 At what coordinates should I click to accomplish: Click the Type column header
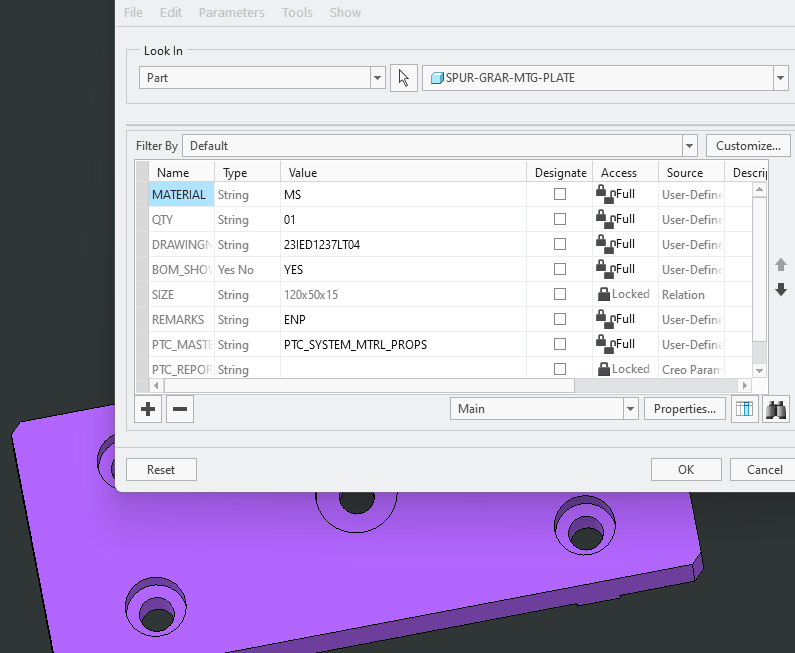coord(247,173)
